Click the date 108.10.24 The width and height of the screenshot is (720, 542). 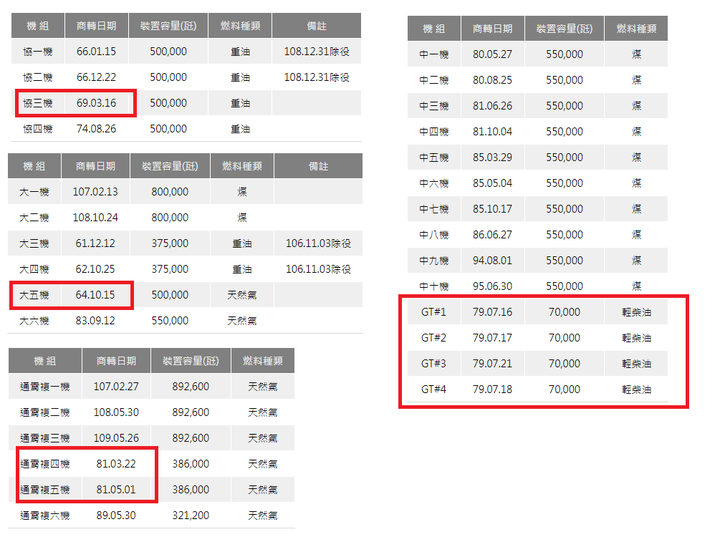tap(95, 217)
